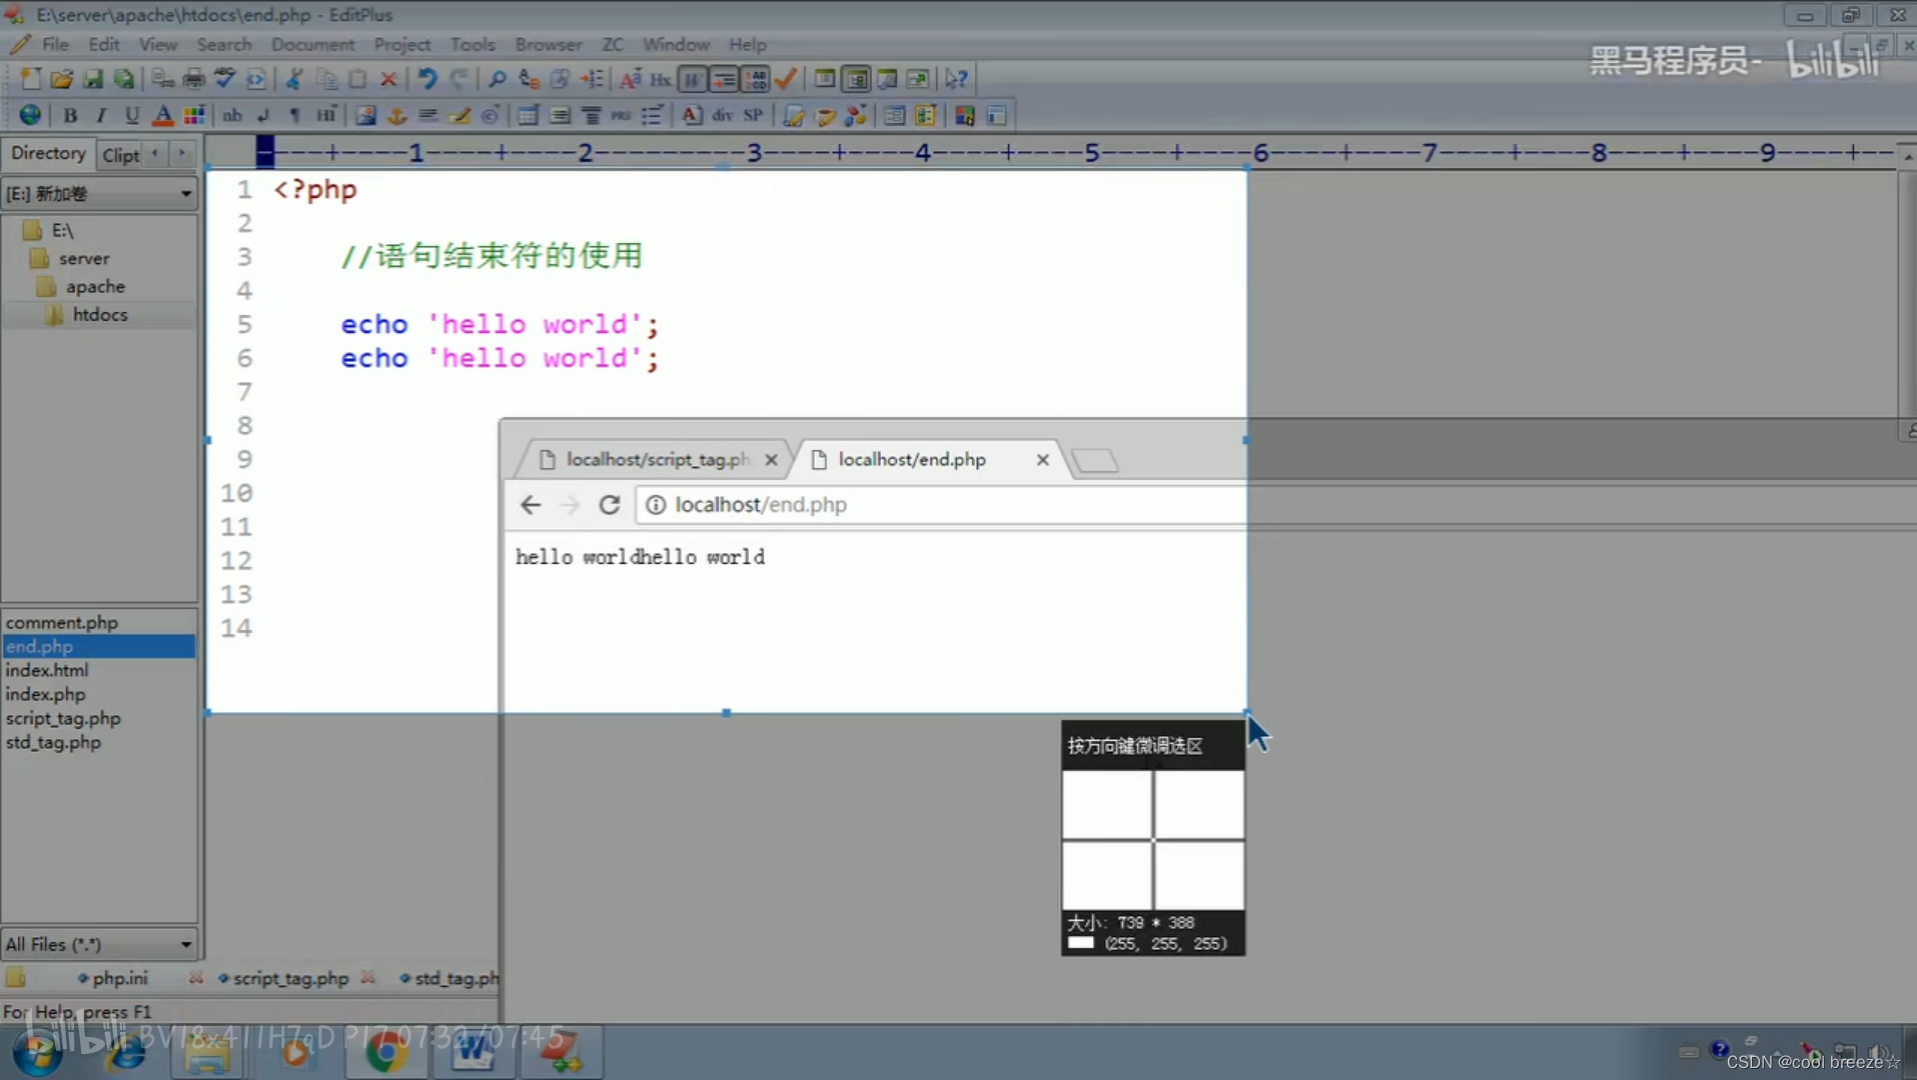Viewport: 1917px width, 1080px height.
Task: Toggle paragraph mark display
Action: point(293,115)
